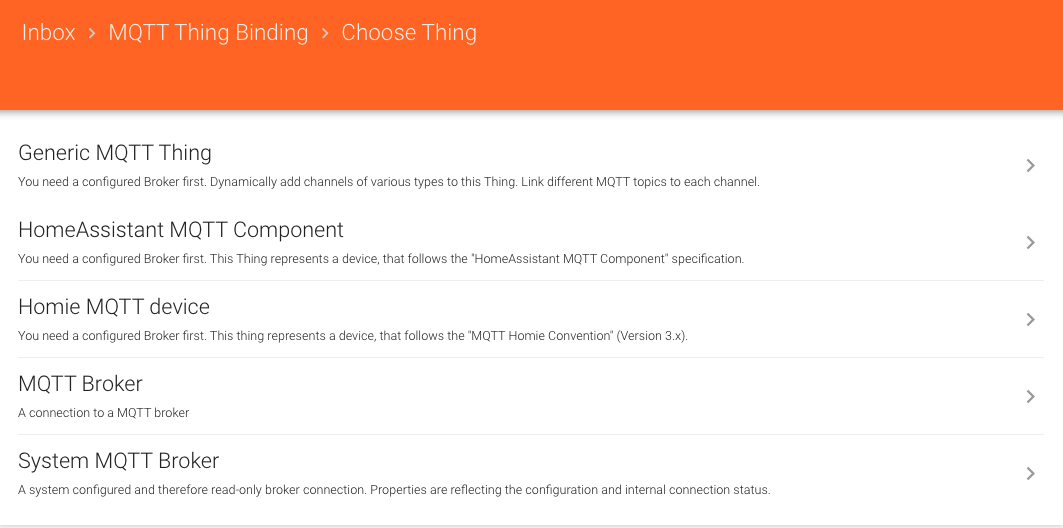Click the read-only broker connection description
The image size is (1063, 528).
(394, 490)
